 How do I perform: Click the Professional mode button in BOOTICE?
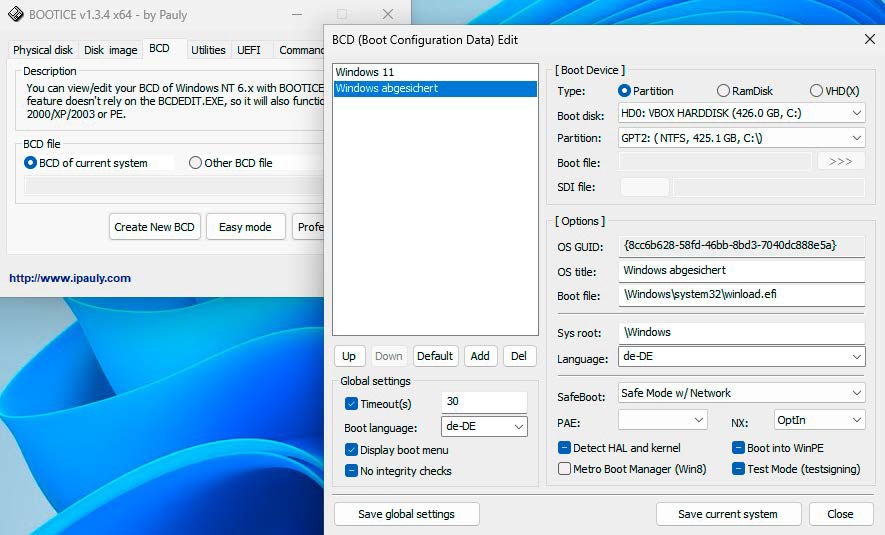pyautogui.click(x=309, y=227)
